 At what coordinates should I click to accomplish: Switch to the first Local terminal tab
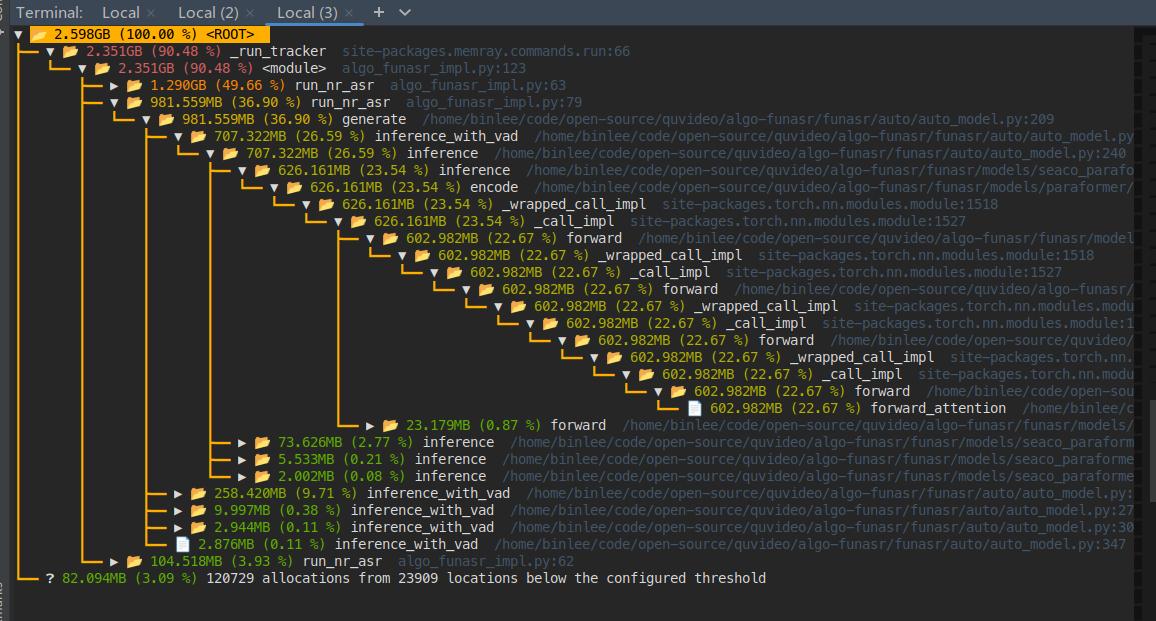(x=120, y=13)
